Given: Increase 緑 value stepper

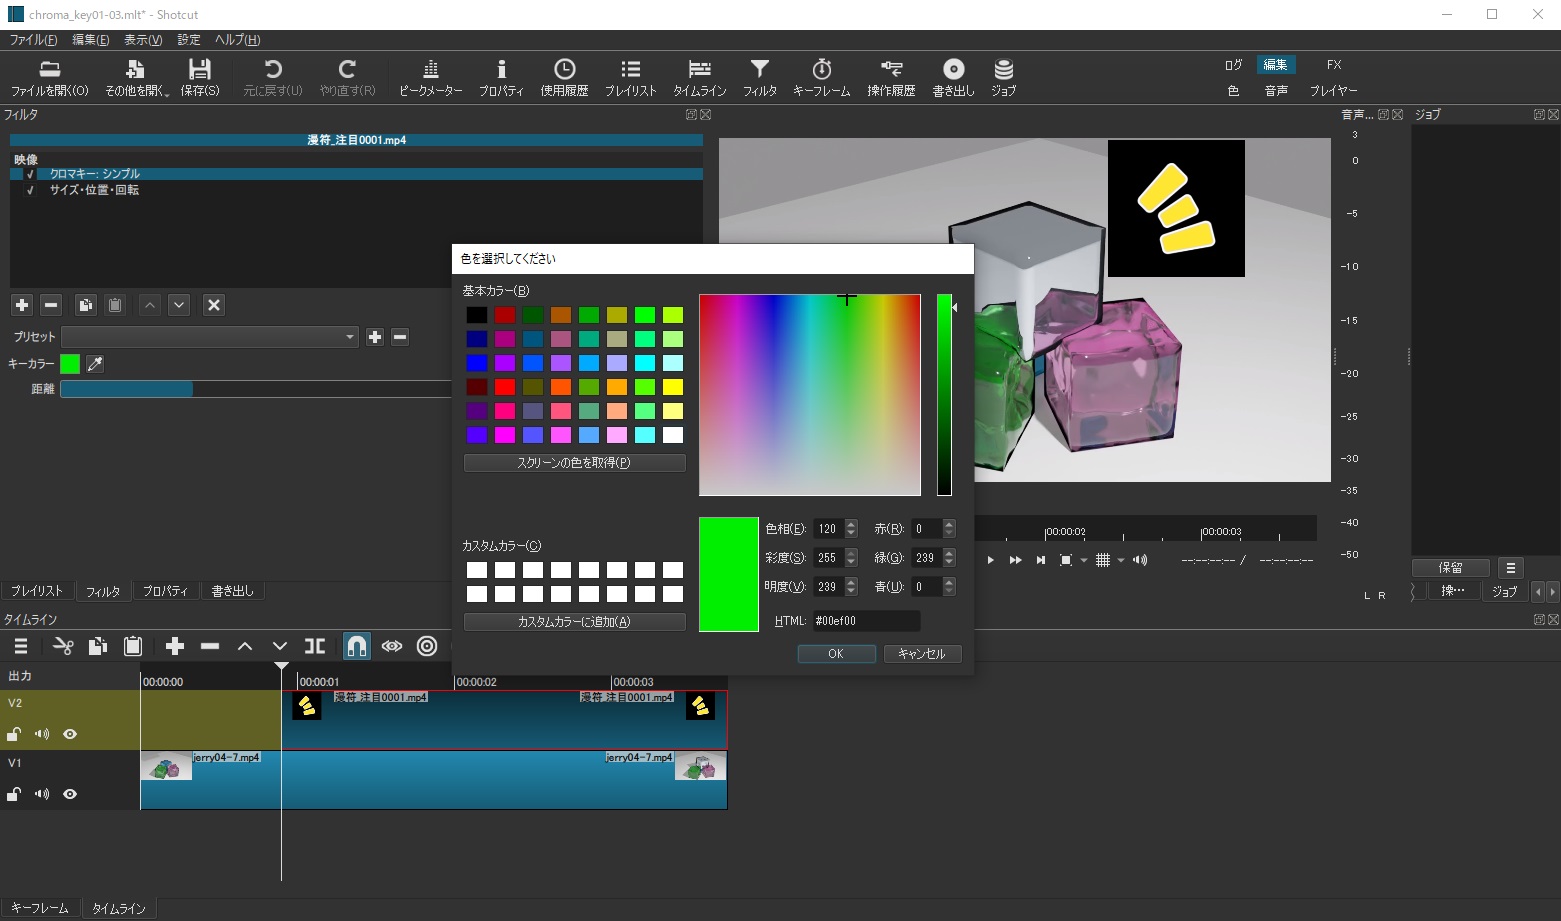Looking at the screenshot, I should 949,553.
